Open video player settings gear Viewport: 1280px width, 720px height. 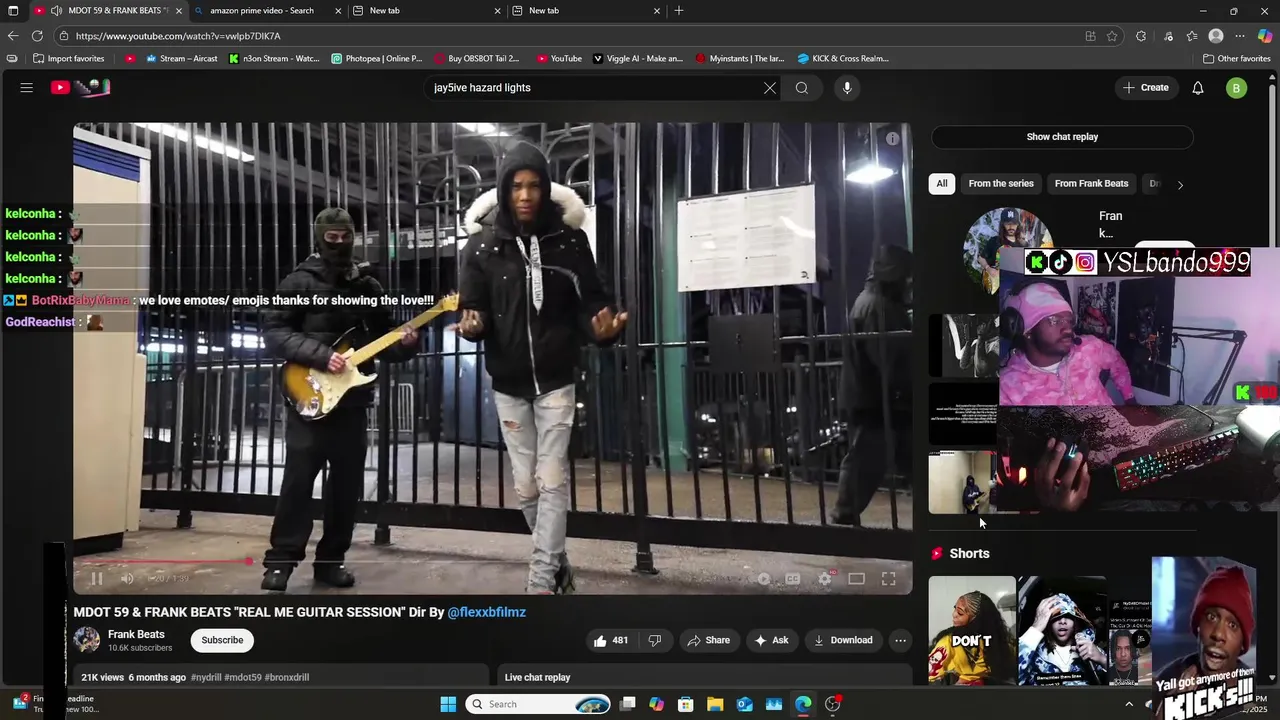tap(825, 578)
